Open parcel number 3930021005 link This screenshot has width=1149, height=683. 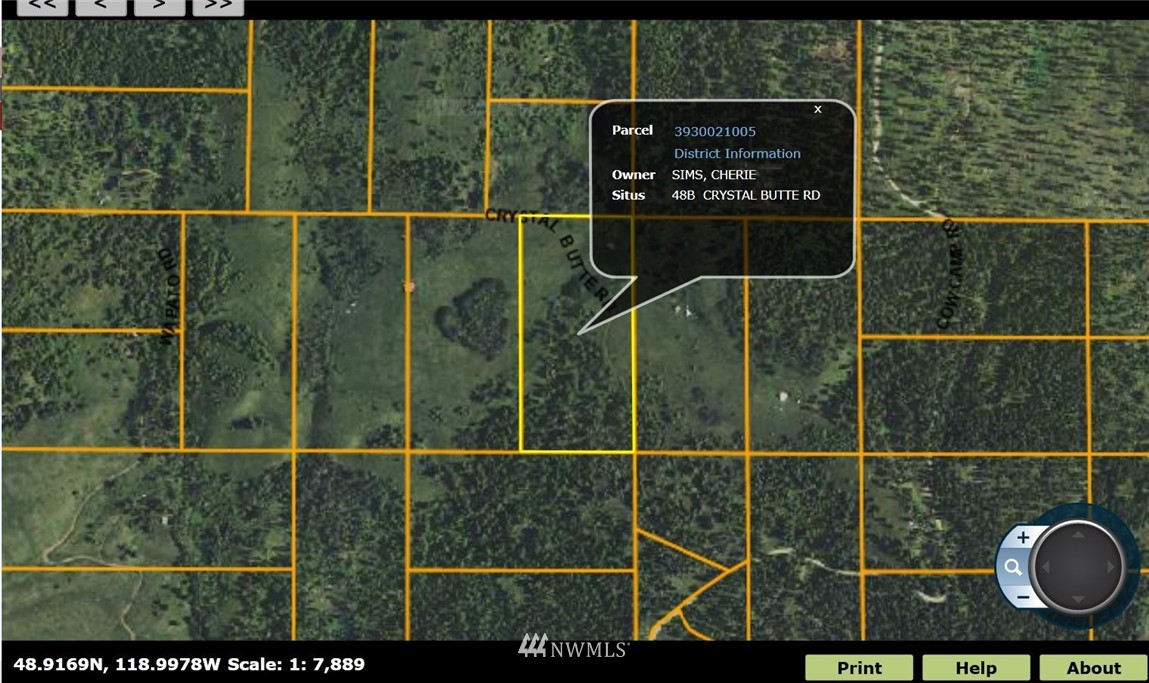tap(714, 131)
